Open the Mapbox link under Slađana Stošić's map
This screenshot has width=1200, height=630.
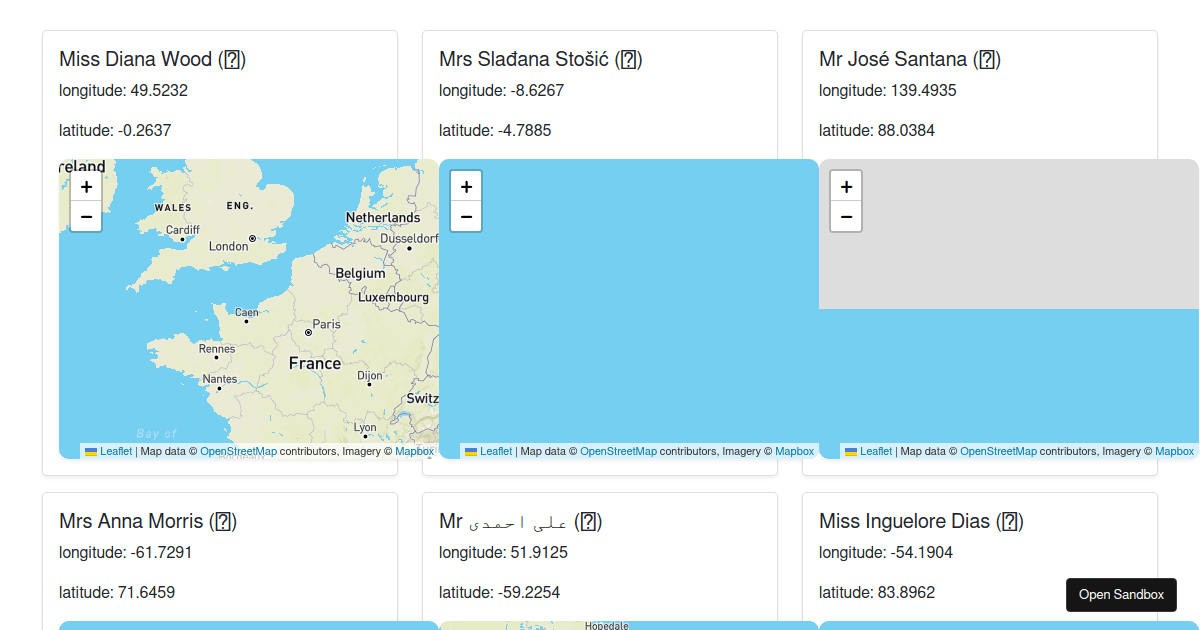click(794, 451)
